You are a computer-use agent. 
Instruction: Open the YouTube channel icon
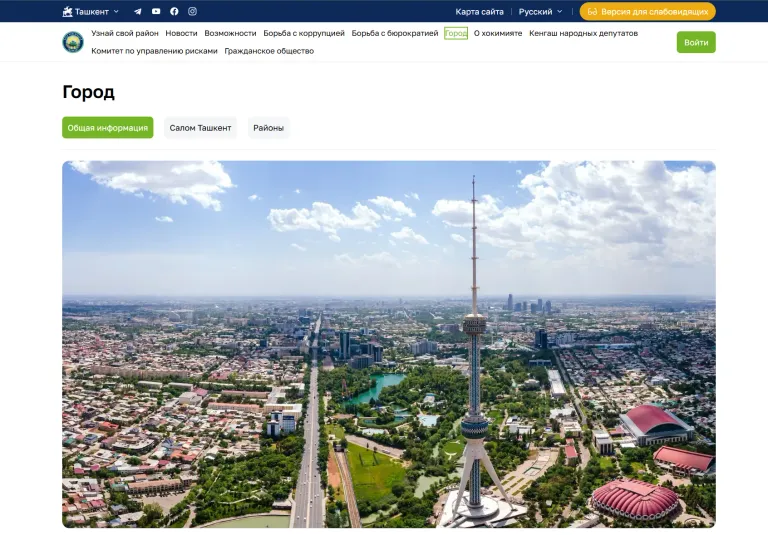(x=156, y=11)
